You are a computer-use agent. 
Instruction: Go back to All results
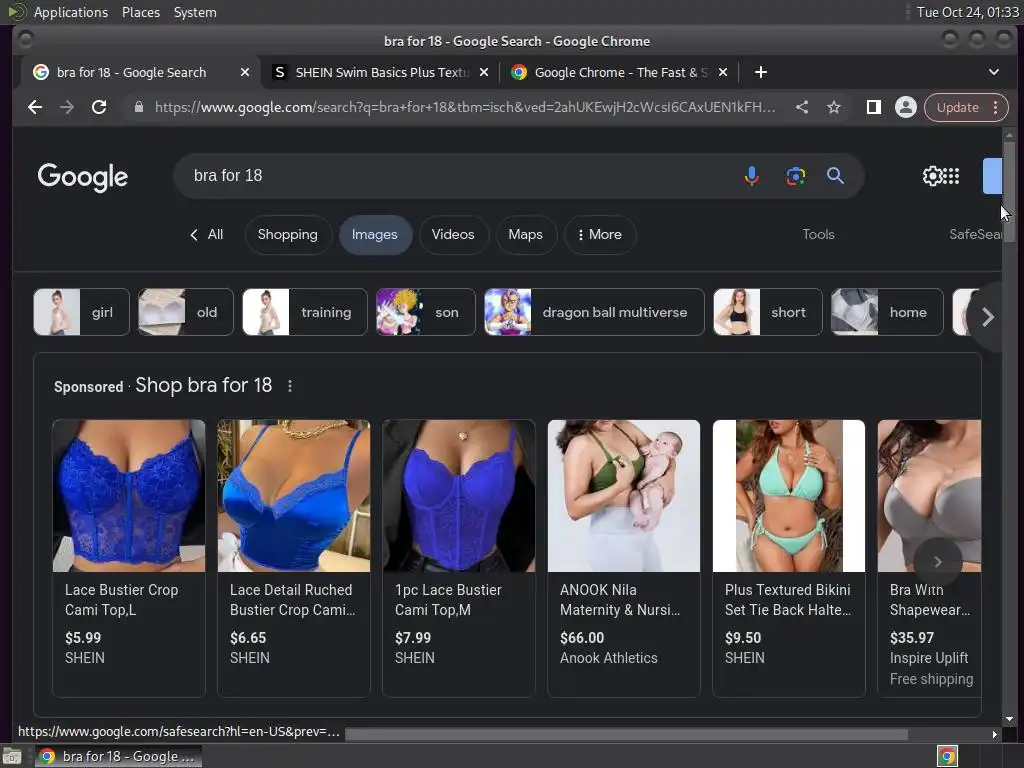206,234
